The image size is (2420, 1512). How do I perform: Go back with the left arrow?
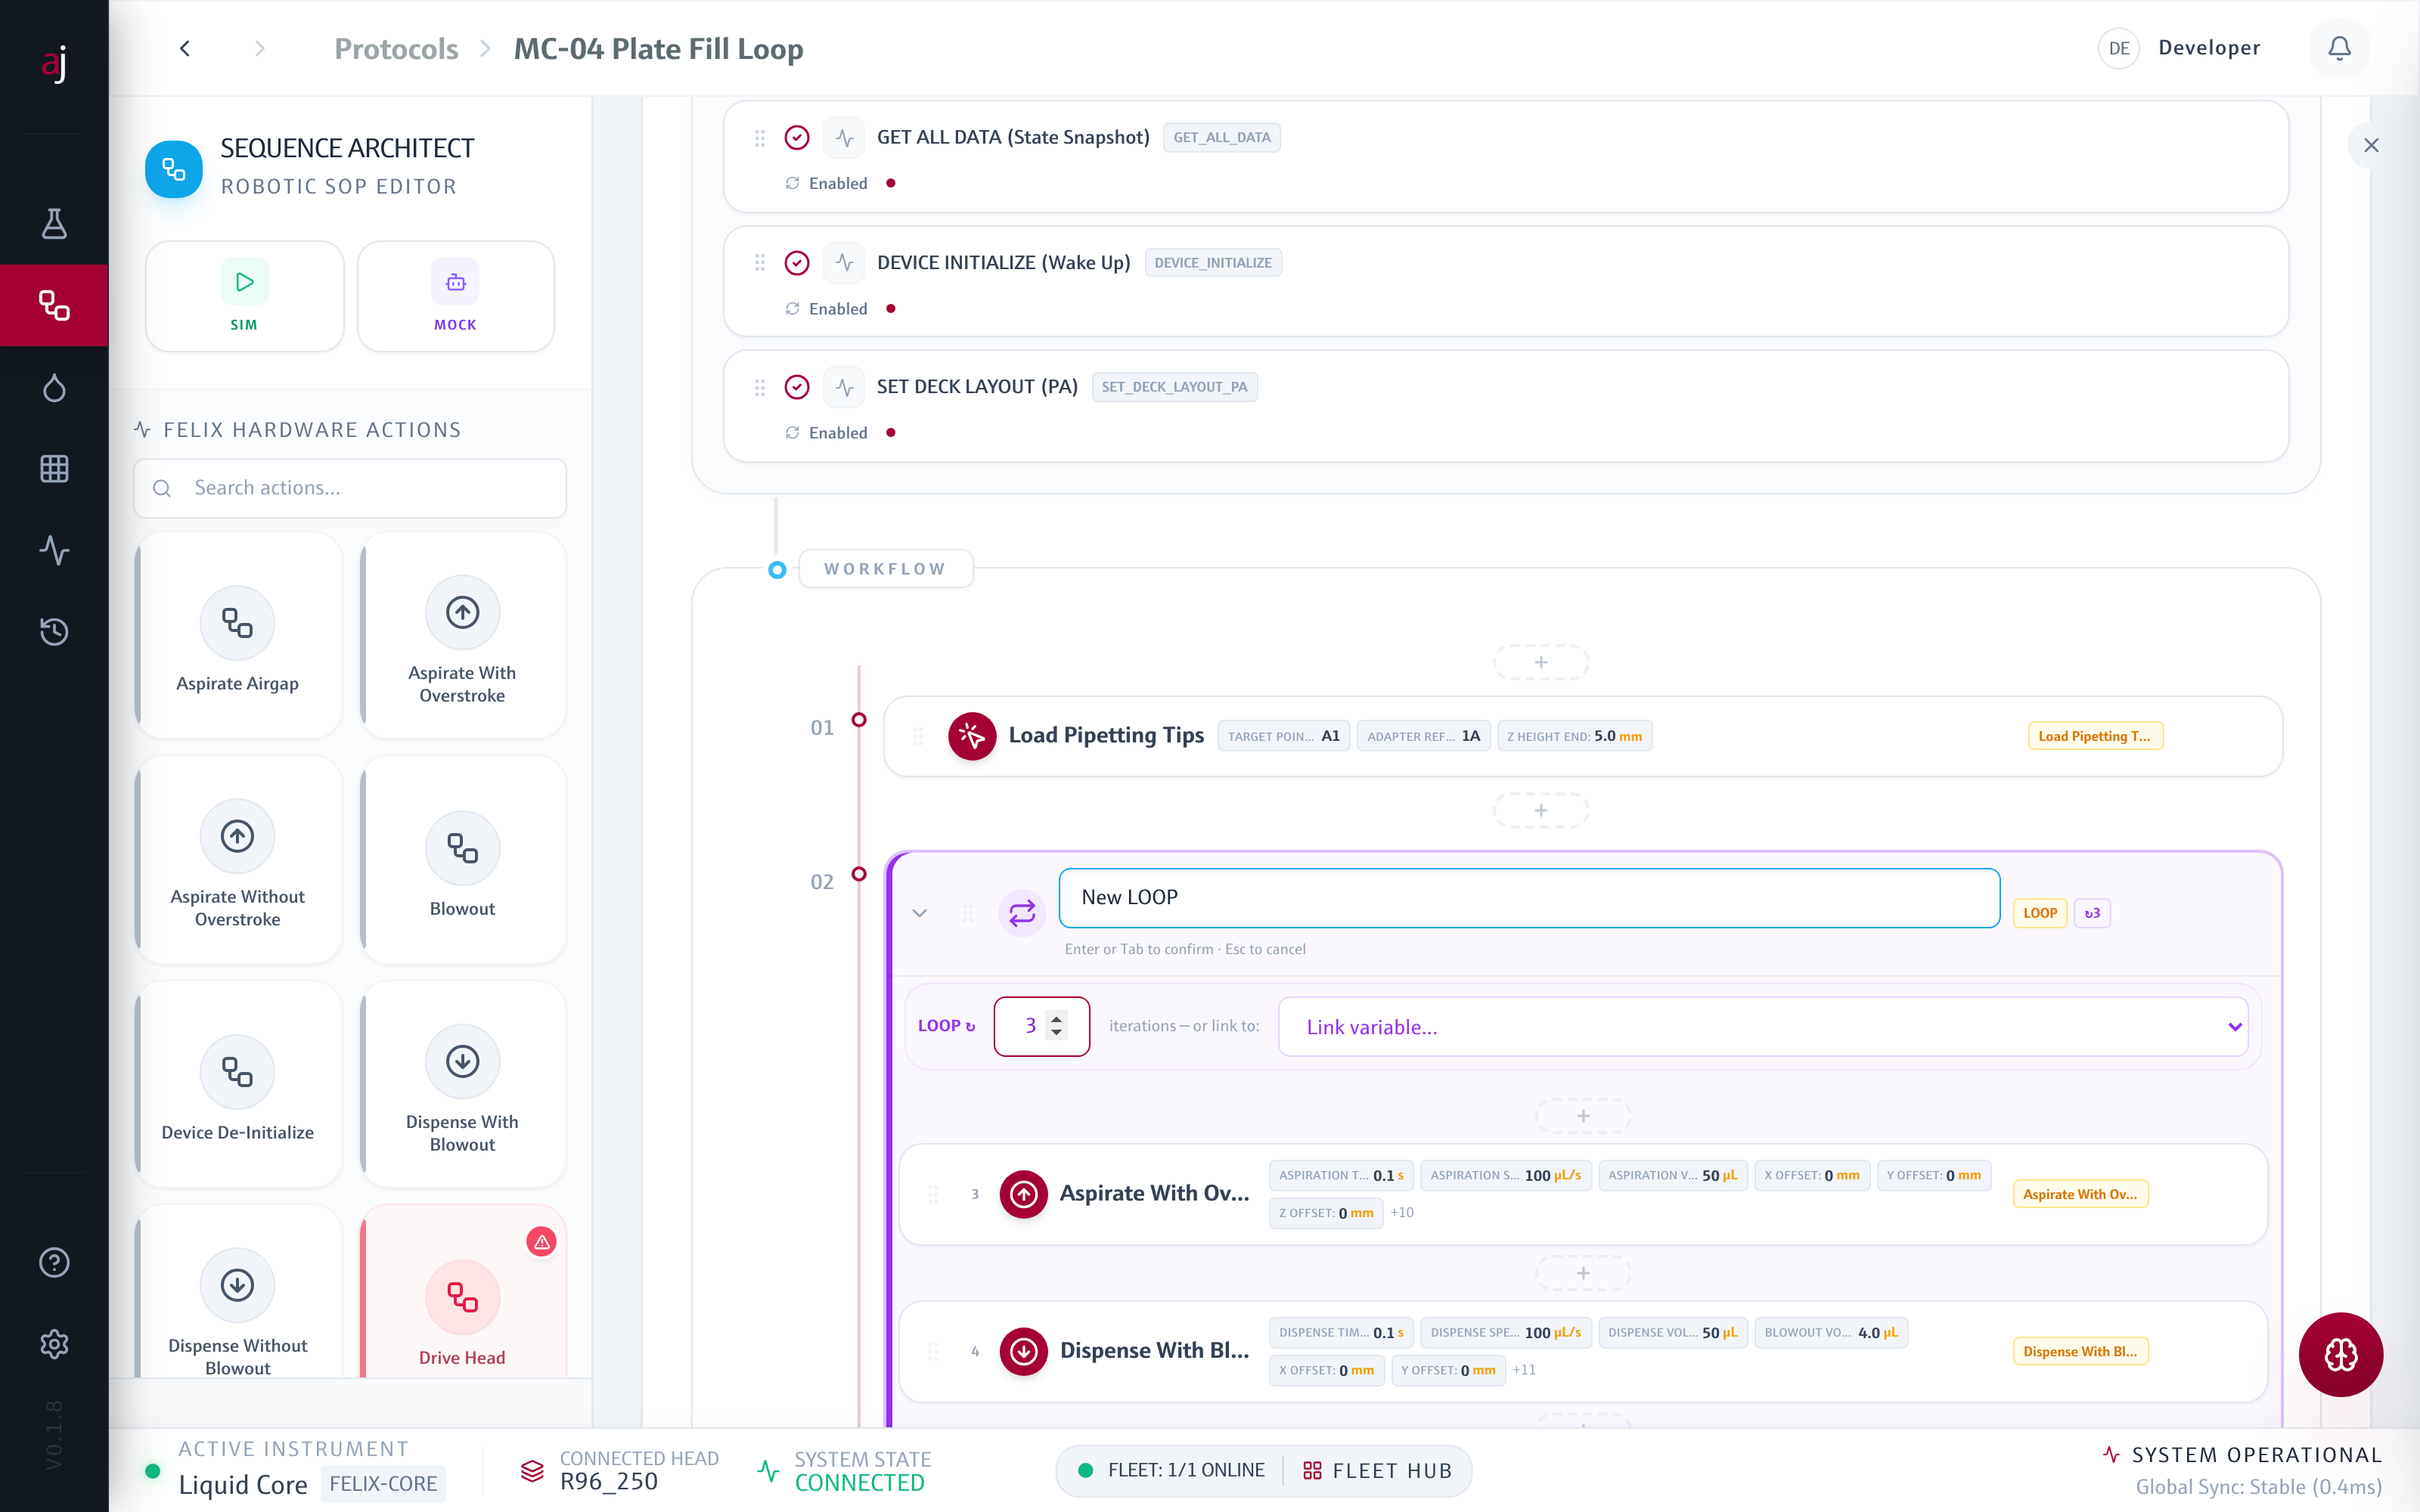pyautogui.click(x=185, y=48)
